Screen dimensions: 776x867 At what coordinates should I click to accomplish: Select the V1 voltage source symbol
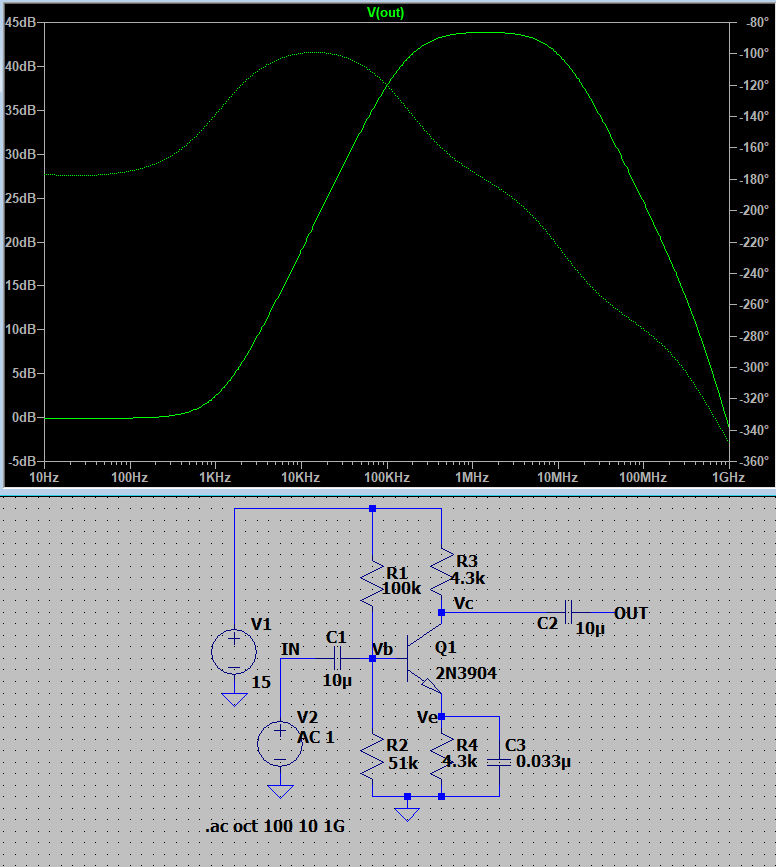234,652
